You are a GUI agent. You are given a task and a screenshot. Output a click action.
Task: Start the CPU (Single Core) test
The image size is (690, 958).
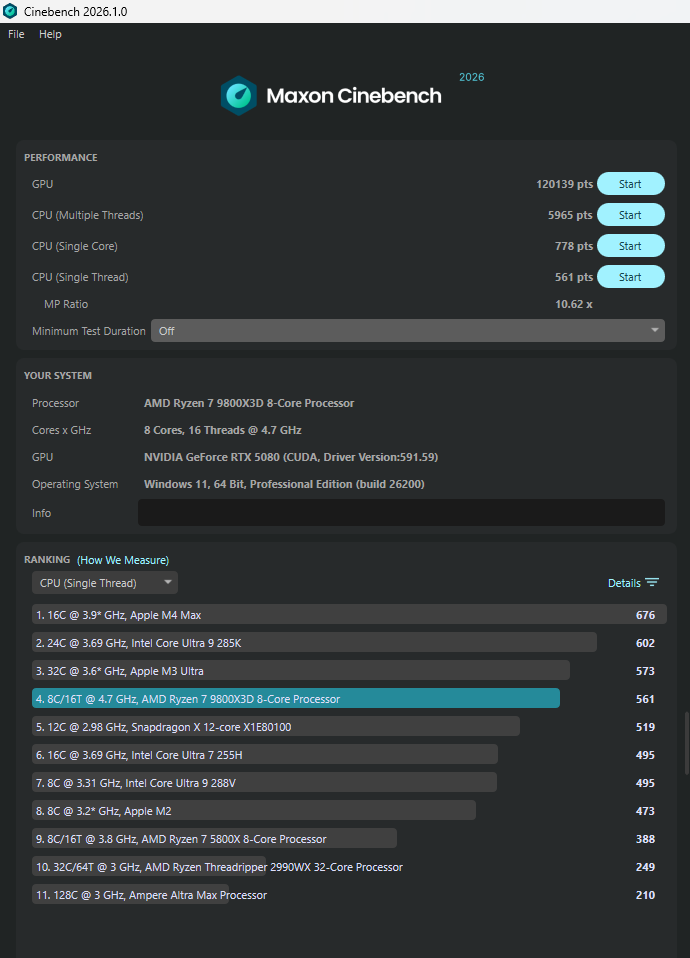coord(630,246)
